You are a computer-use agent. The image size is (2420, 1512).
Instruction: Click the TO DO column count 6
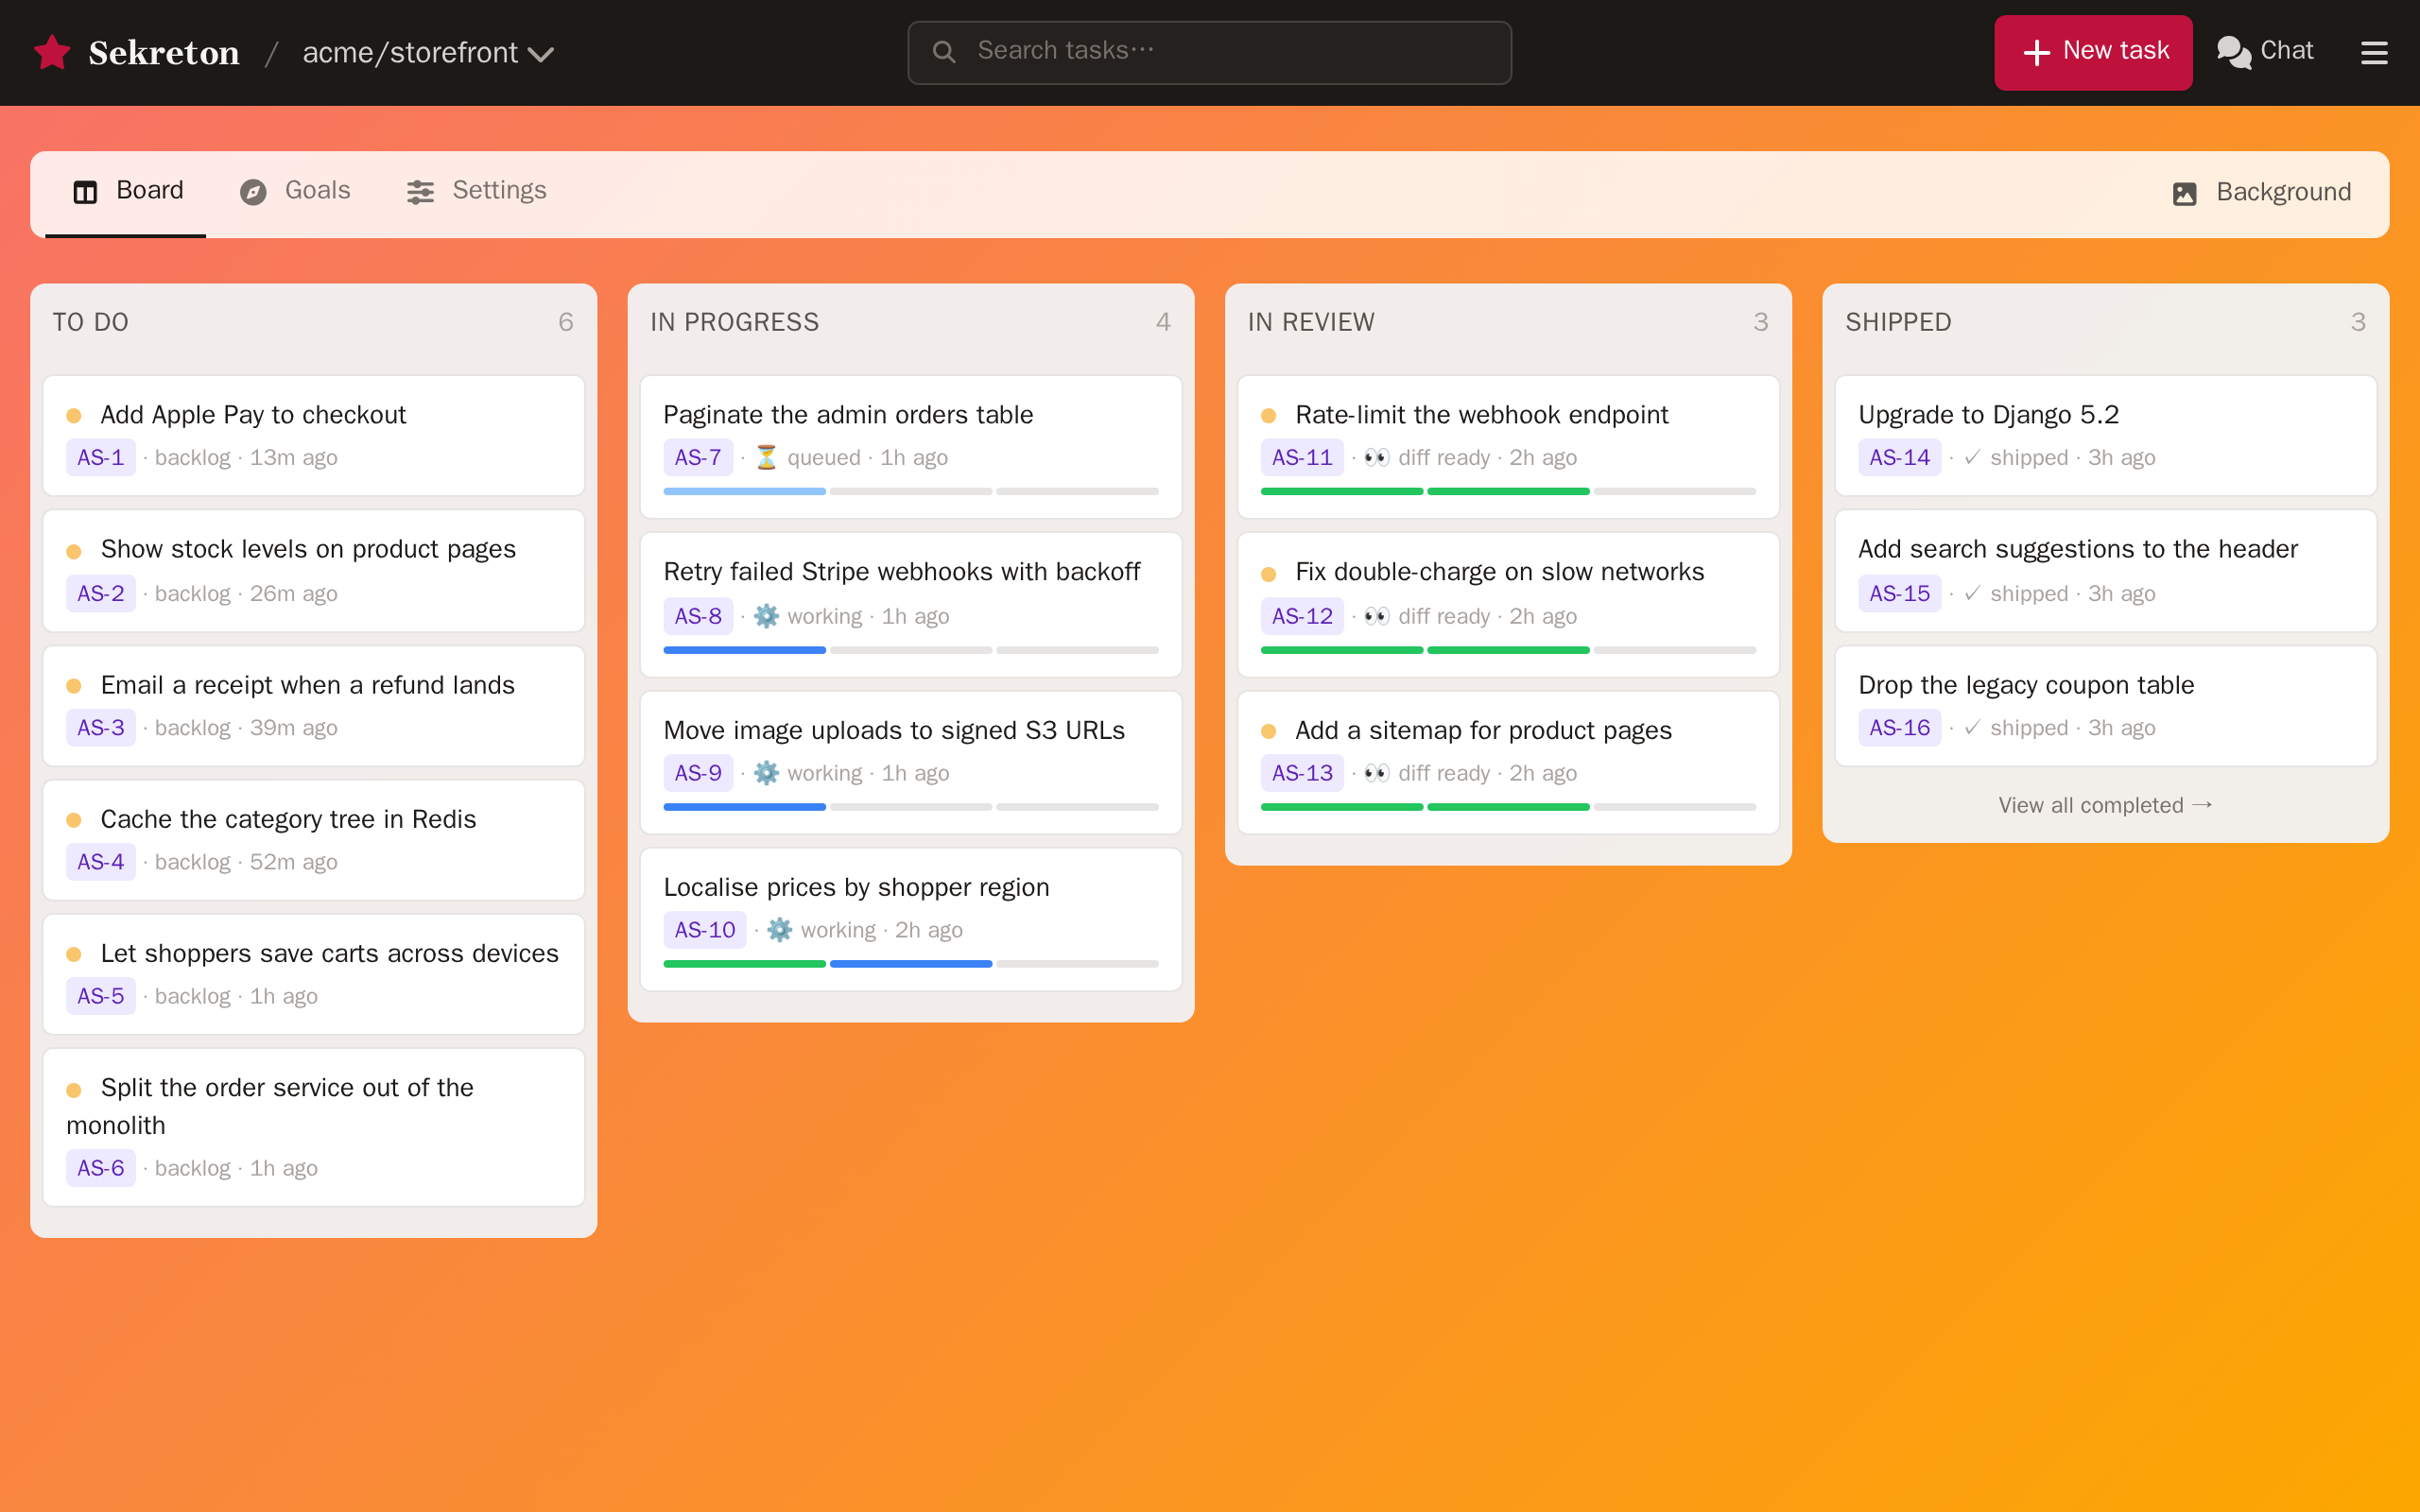tap(565, 322)
